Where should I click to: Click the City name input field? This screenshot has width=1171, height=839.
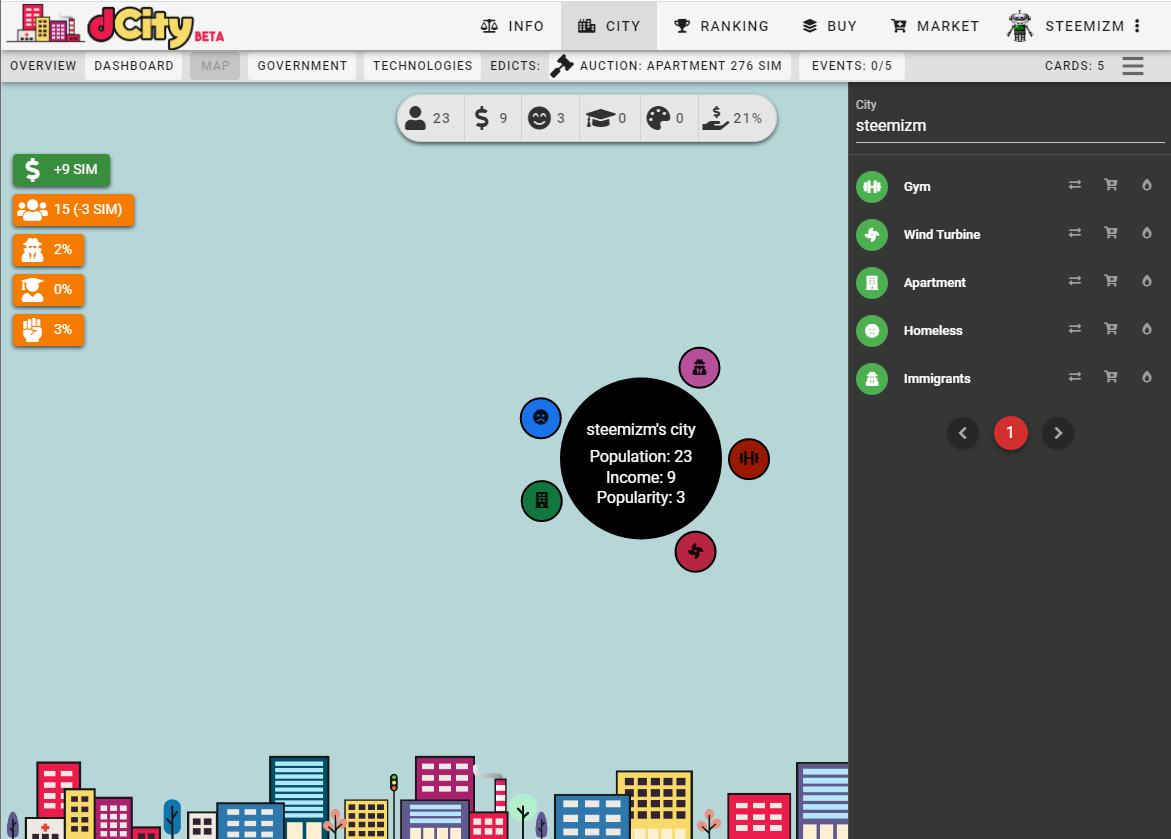pos(1009,127)
